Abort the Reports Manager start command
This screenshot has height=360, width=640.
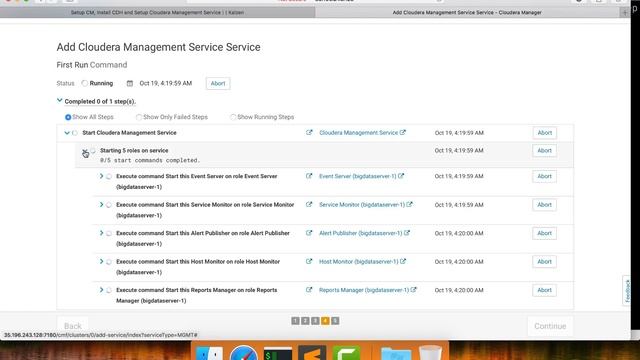tap(544, 290)
